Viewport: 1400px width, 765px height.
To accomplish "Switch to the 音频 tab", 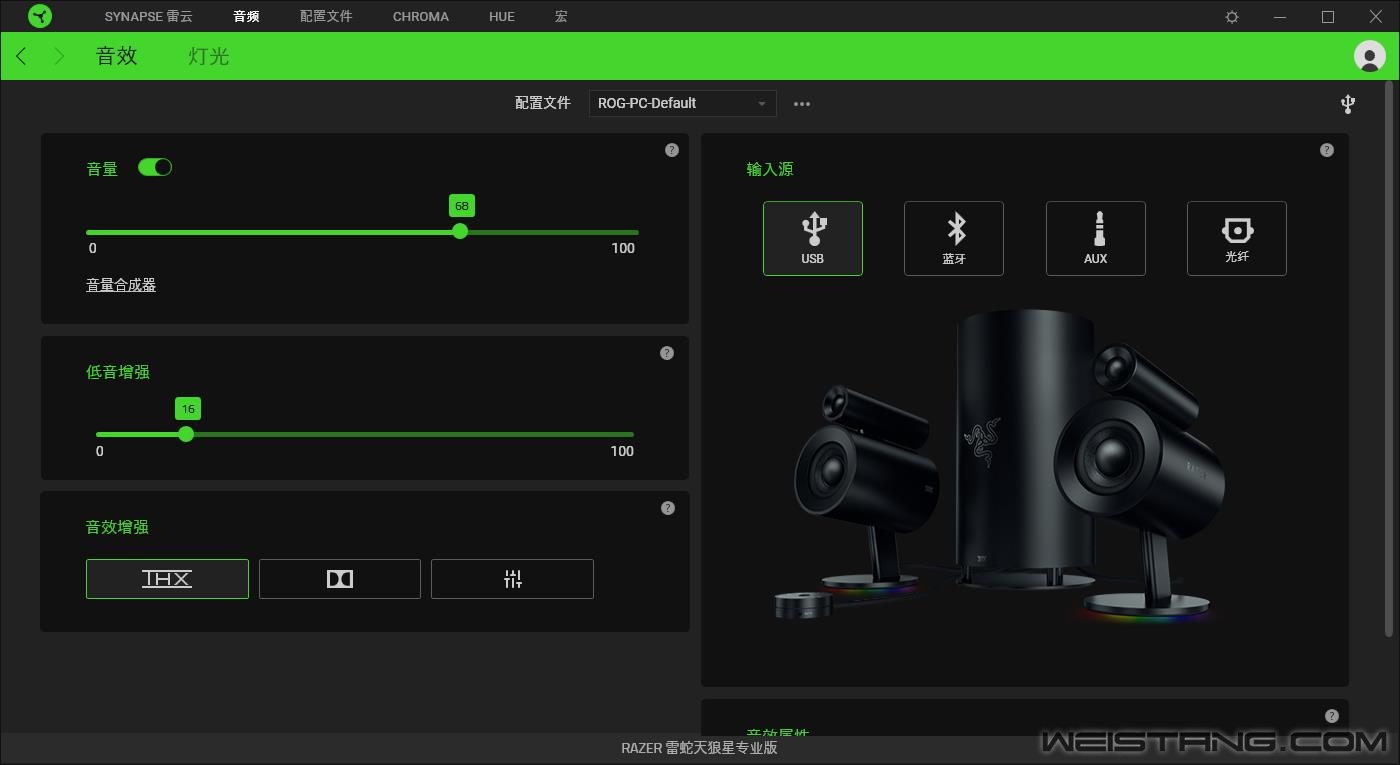I will pos(246,17).
